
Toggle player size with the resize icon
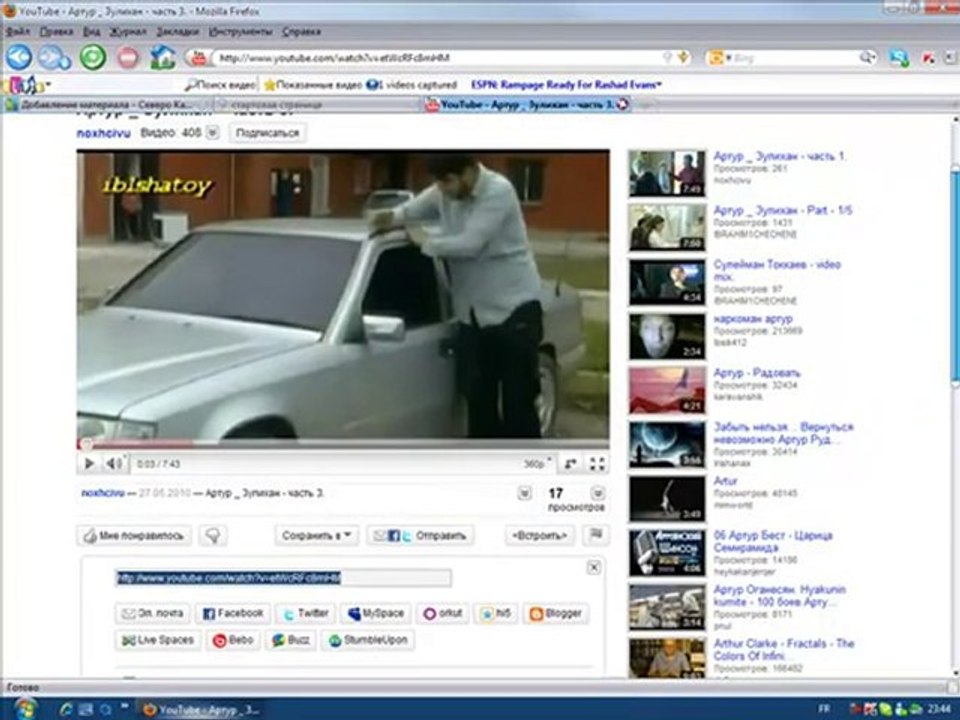coord(570,463)
